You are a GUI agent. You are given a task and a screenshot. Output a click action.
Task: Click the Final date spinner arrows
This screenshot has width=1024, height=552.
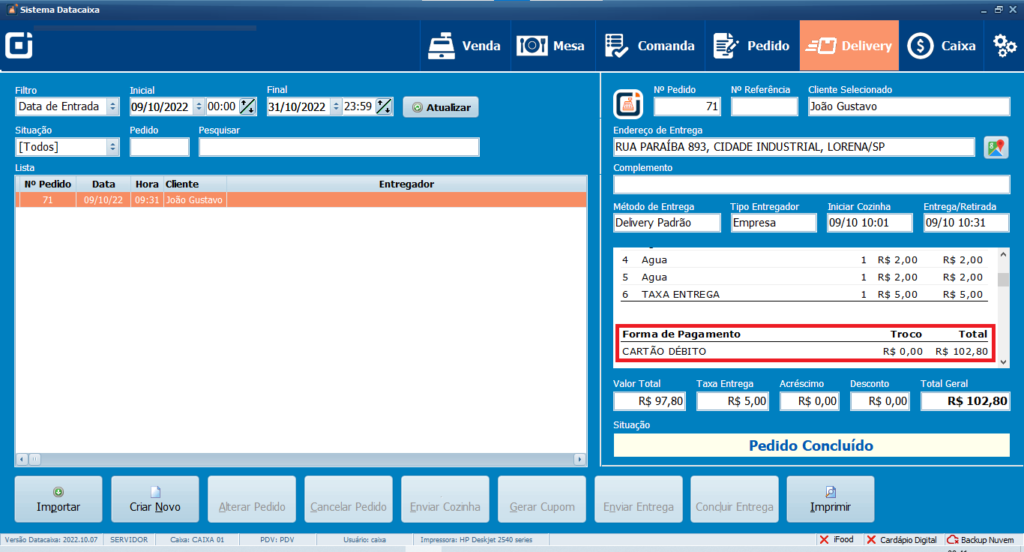tap(336, 107)
